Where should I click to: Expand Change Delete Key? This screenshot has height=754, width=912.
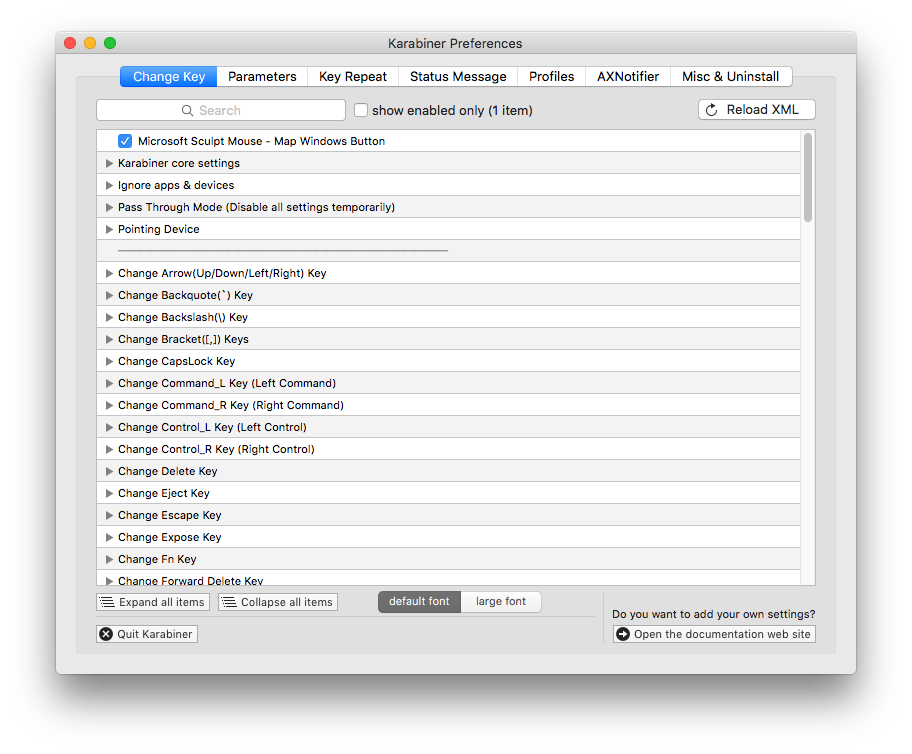[109, 471]
